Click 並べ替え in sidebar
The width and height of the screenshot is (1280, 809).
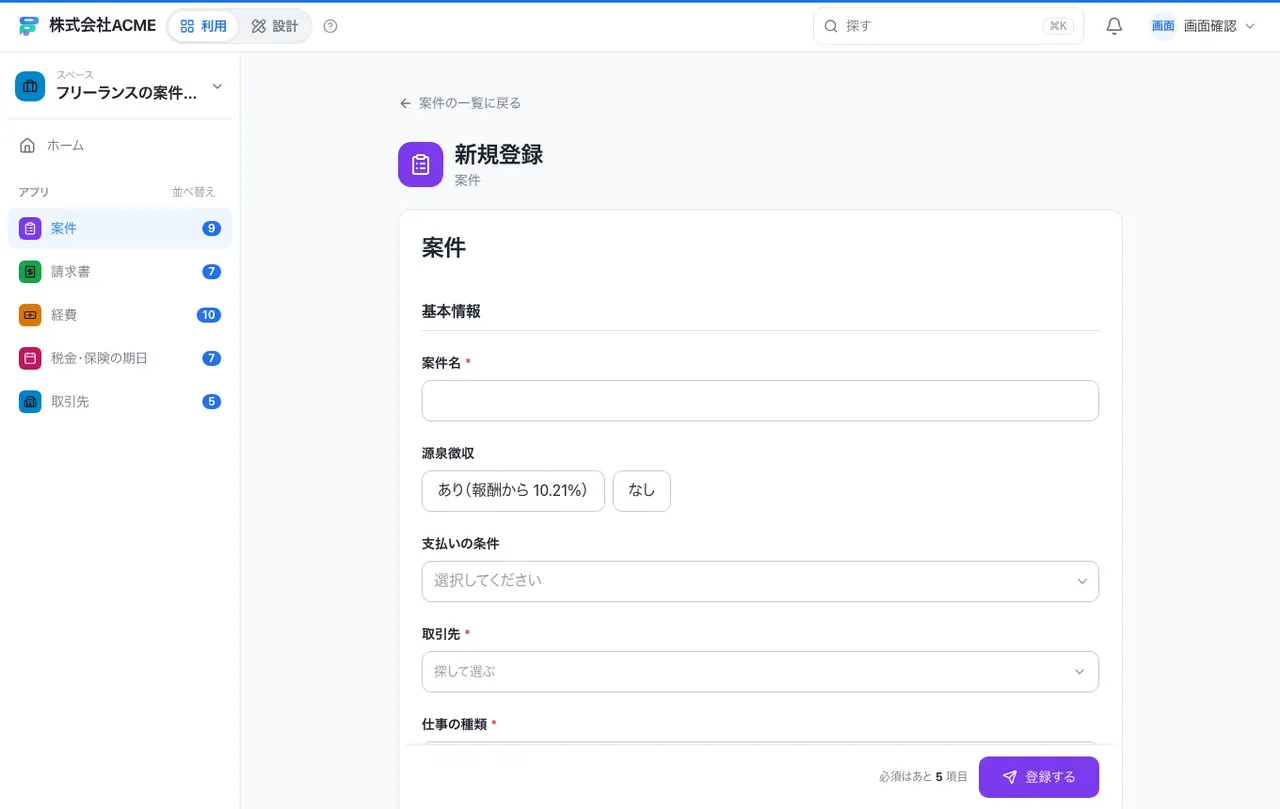pos(193,192)
